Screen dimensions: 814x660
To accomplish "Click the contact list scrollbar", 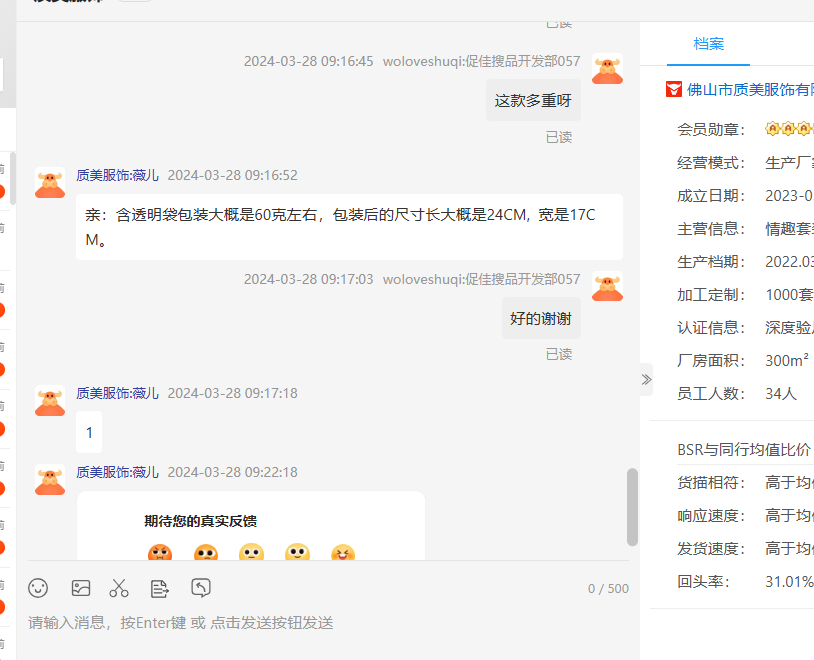I will [13, 179].
